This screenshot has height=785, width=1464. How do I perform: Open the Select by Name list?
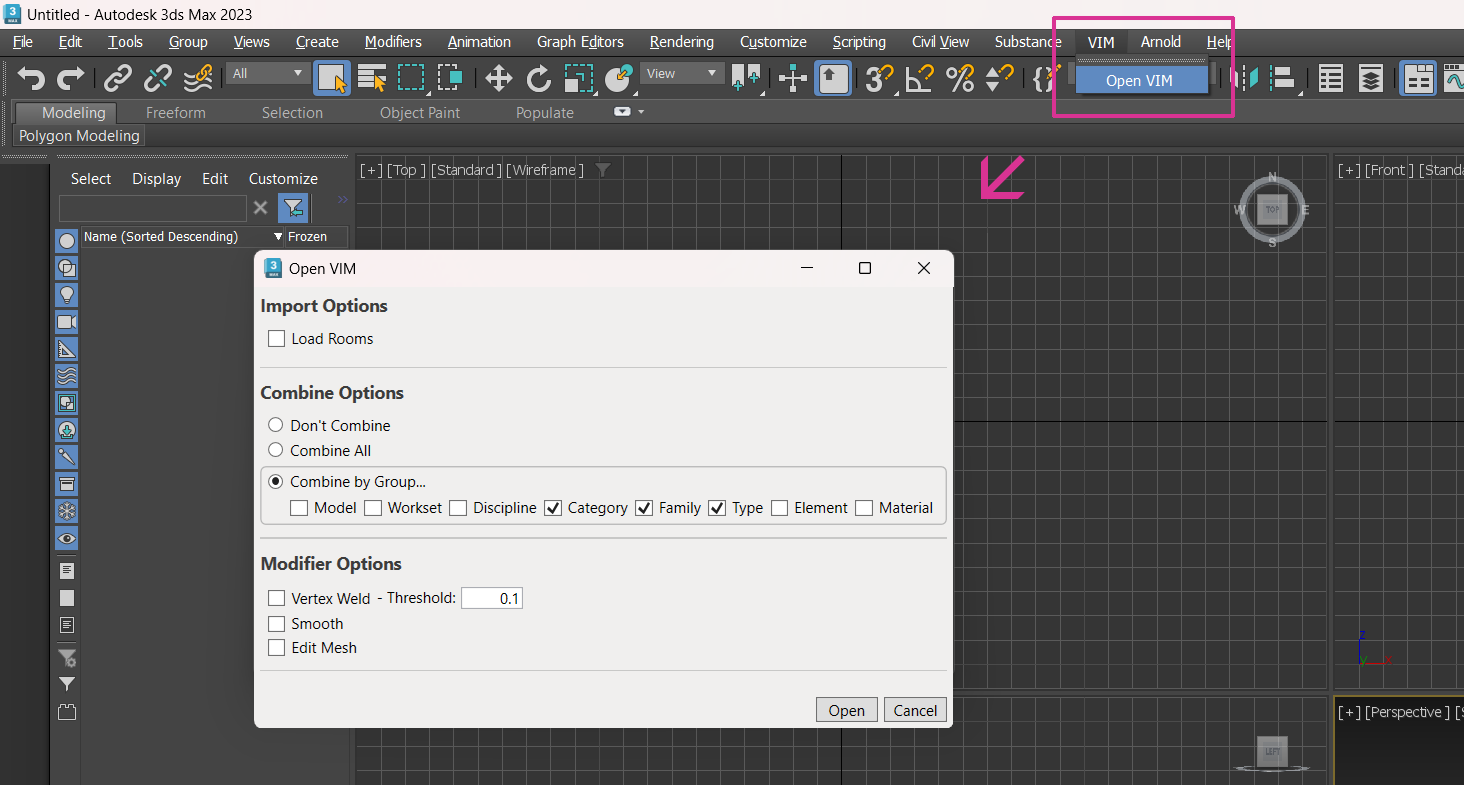pyautogui.click(x=373, y=78)
